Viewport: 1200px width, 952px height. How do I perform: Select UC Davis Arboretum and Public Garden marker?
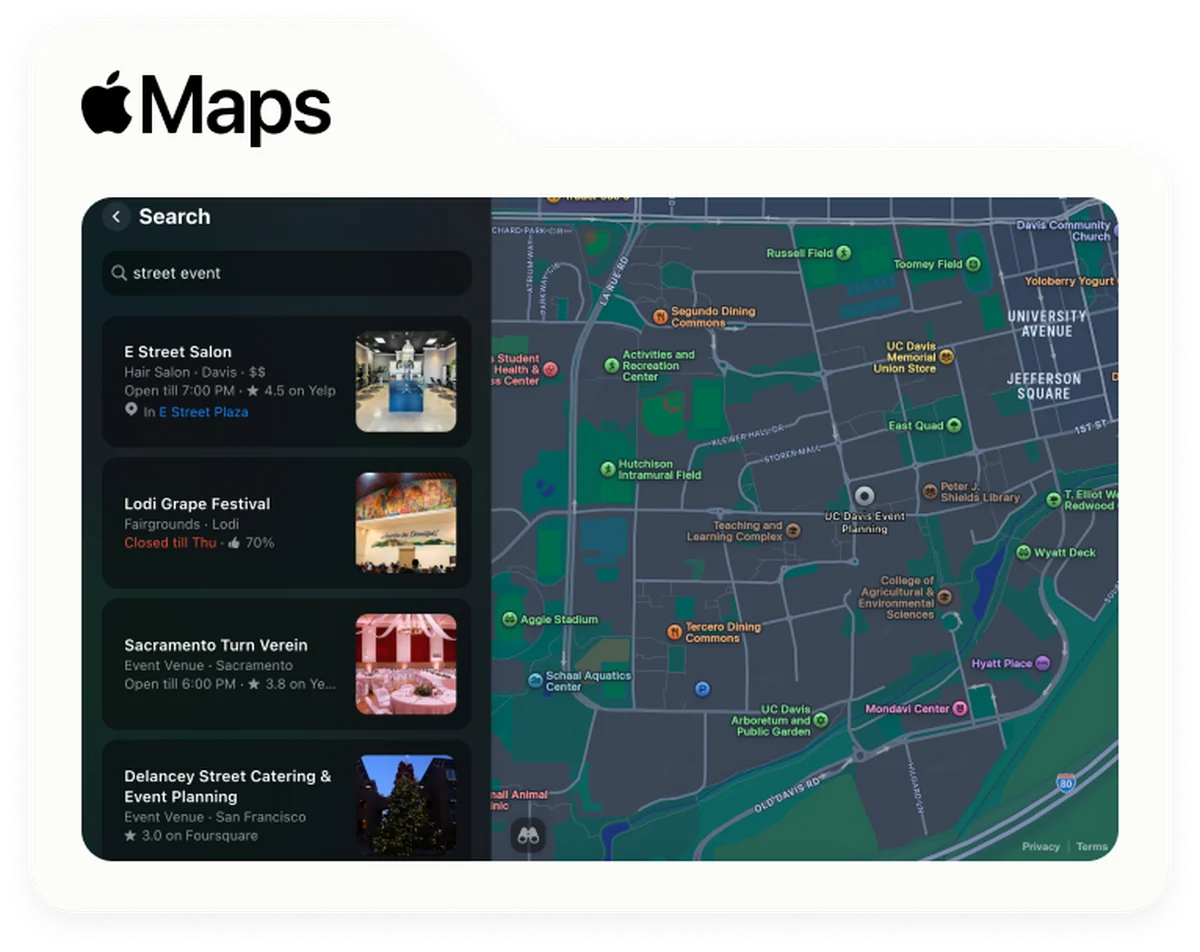(821, 719)
